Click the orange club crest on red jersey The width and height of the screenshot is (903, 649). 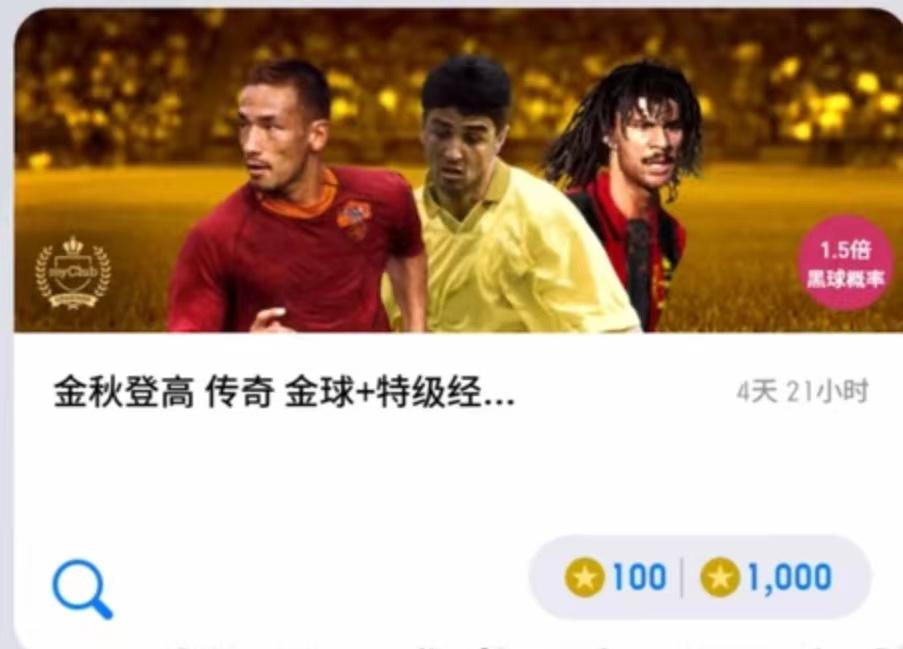coord(354,219)
